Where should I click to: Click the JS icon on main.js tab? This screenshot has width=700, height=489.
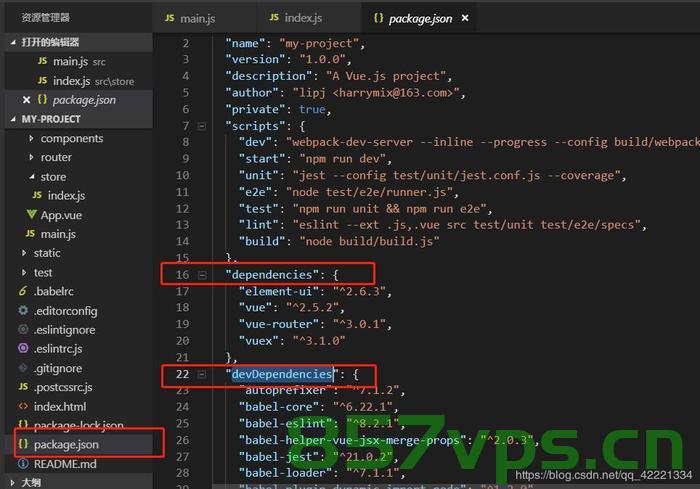(x=170, y=18)
